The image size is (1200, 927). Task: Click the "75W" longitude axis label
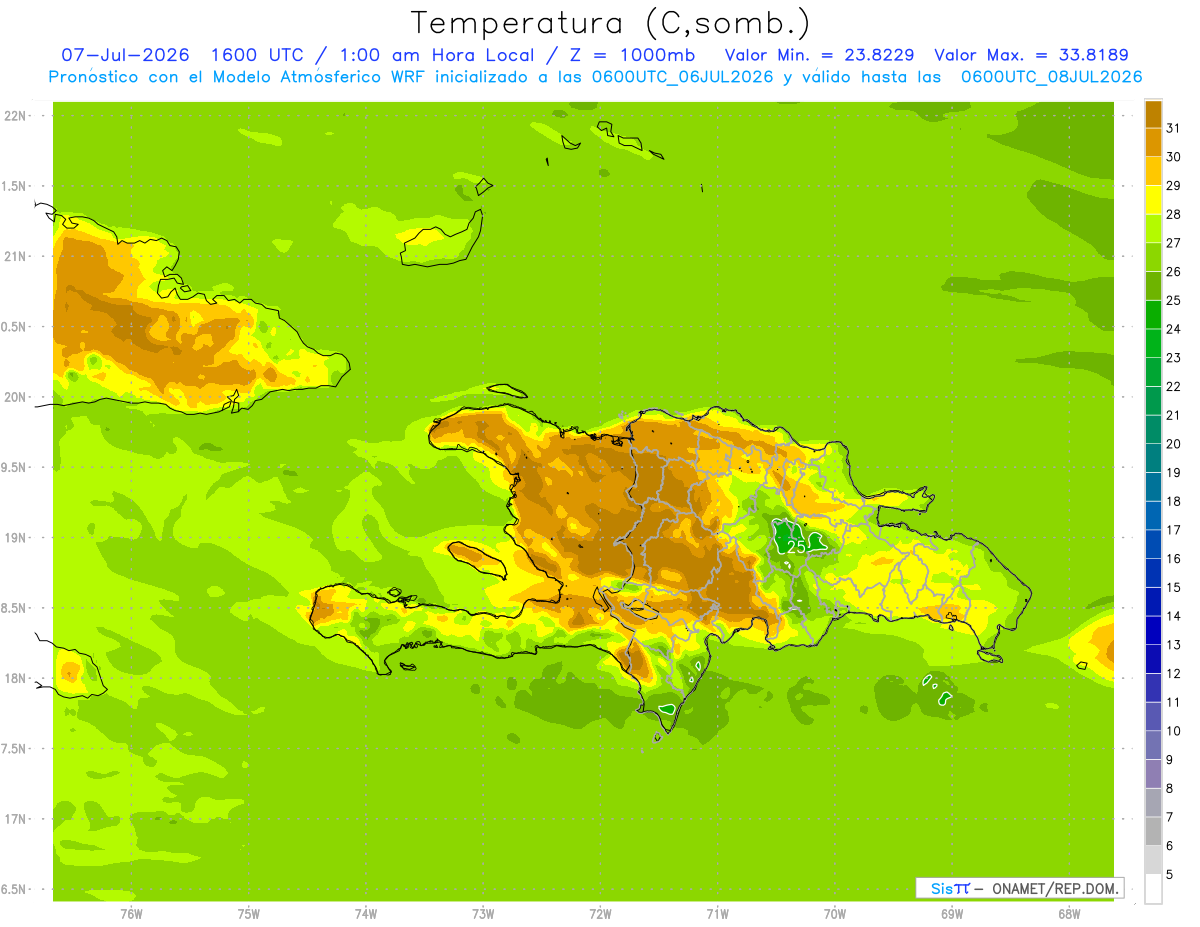pyautogui.click(x=249, y=914)
